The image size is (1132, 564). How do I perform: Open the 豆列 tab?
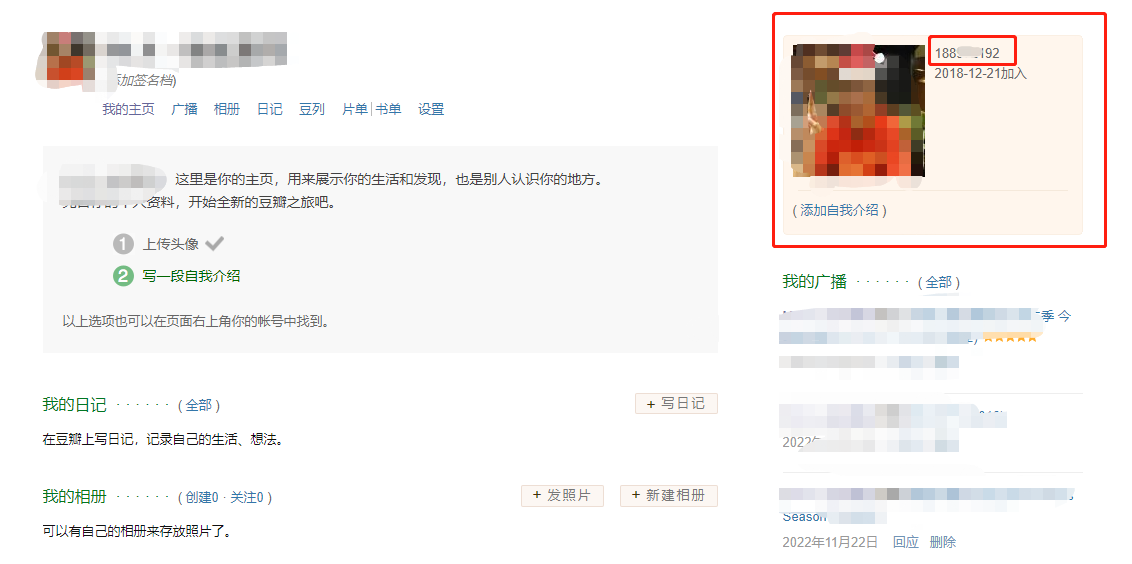coord(312,110)
